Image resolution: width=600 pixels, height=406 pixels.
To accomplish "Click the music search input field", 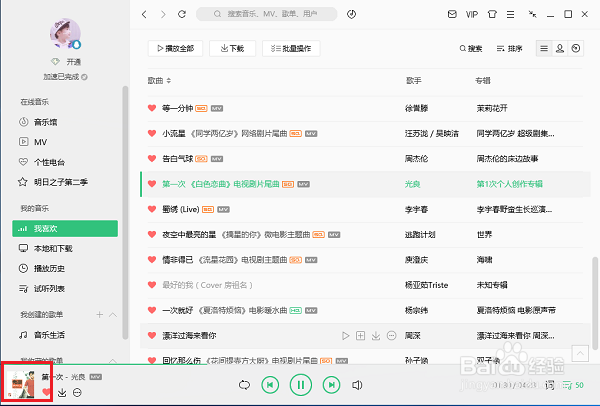I will (x=267, y=14).
